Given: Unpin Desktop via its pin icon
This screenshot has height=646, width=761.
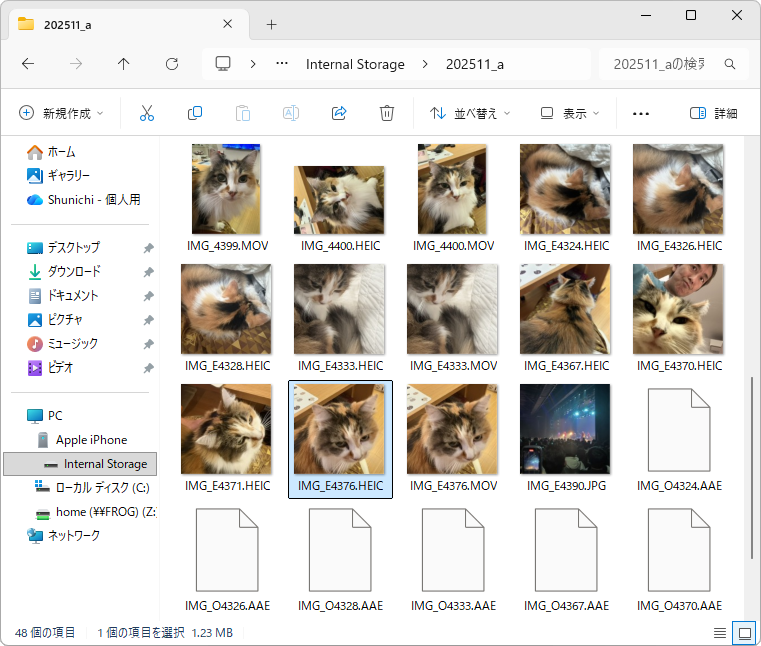Looking at the screenshot, I should (149, 248).
